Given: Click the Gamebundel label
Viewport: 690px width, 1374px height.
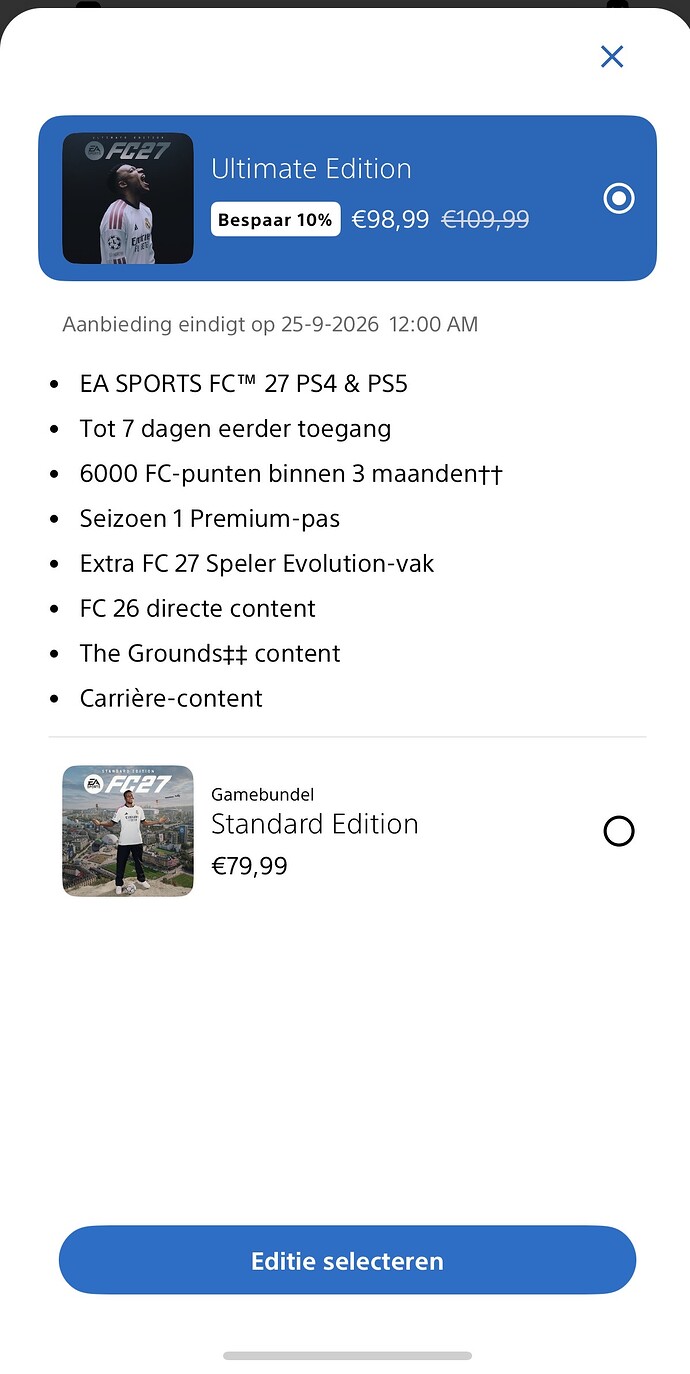Looking at the screenshot, I should pos(263,795).
